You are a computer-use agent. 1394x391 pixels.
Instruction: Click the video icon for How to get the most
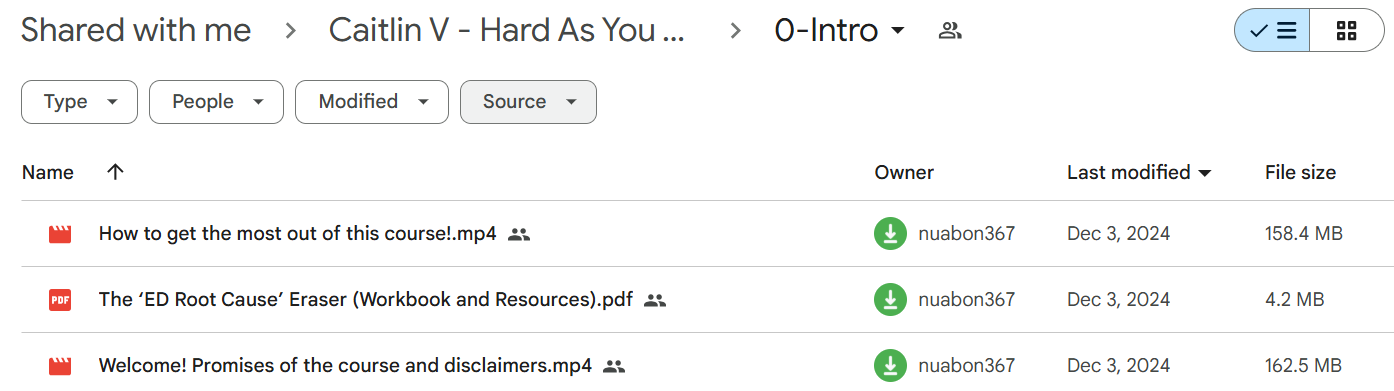pyautogui.click(x=60, y=234)
